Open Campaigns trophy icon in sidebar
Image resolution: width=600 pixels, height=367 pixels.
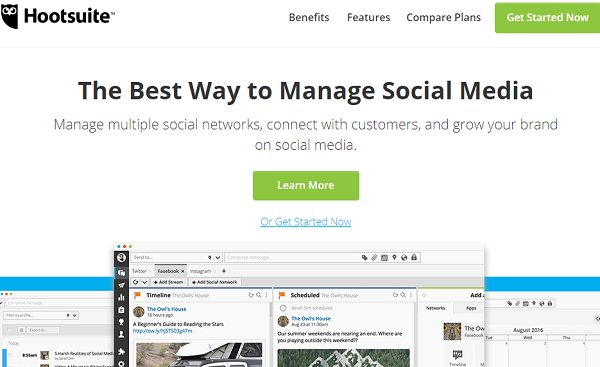coord(121,322)
